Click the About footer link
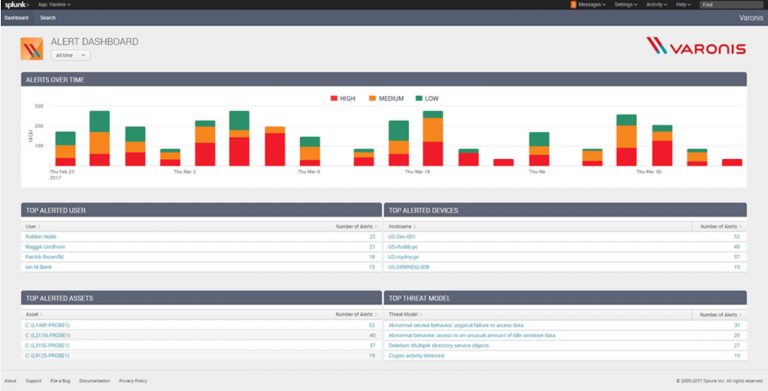The width and height of the screenshot is (768, 391). point(10,381)
